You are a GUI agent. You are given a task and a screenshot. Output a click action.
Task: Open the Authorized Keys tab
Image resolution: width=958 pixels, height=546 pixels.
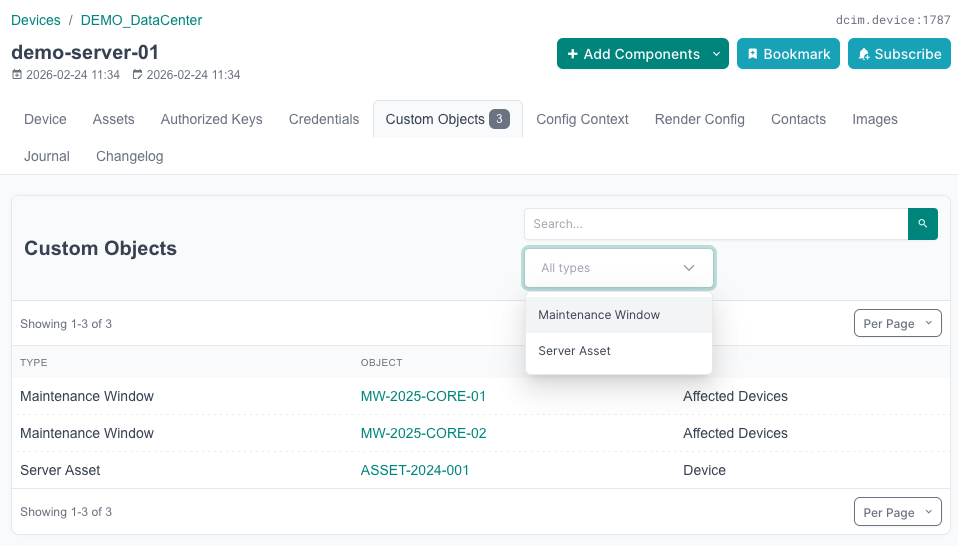(211, 119)
